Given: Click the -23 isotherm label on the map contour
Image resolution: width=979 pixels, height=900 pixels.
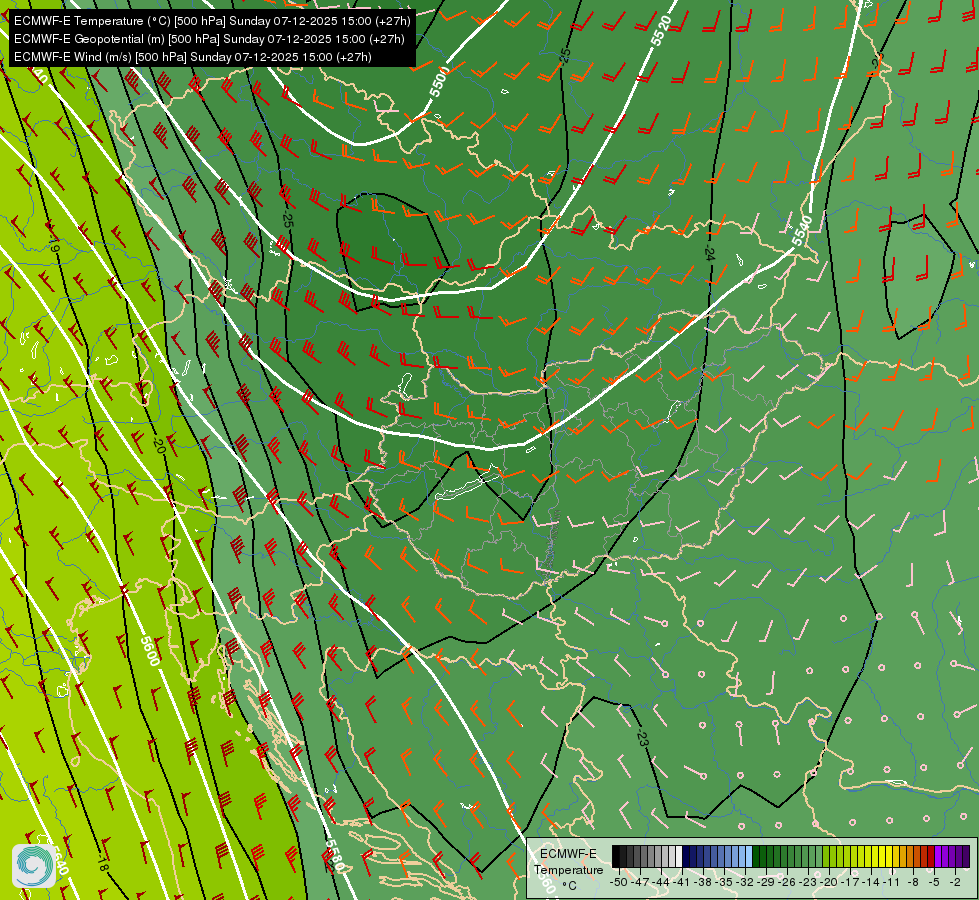Looking at the screenshot, I should pos(642,738).
